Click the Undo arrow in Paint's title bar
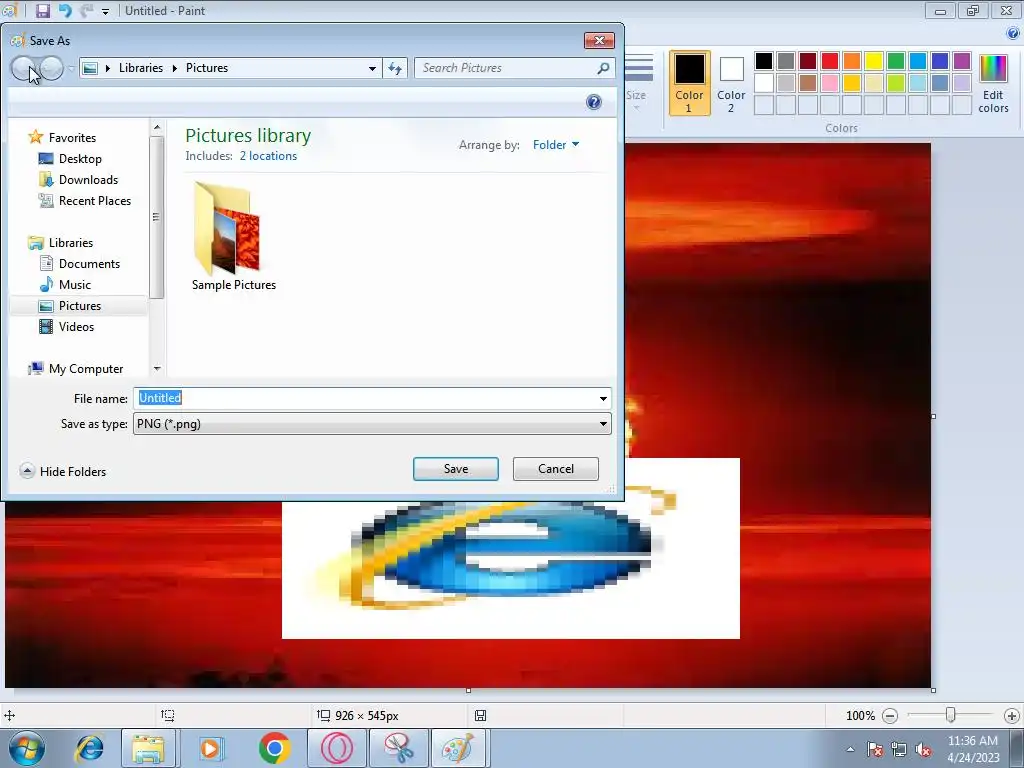Screen dimensions: 1024x768 tap(65, 10)
